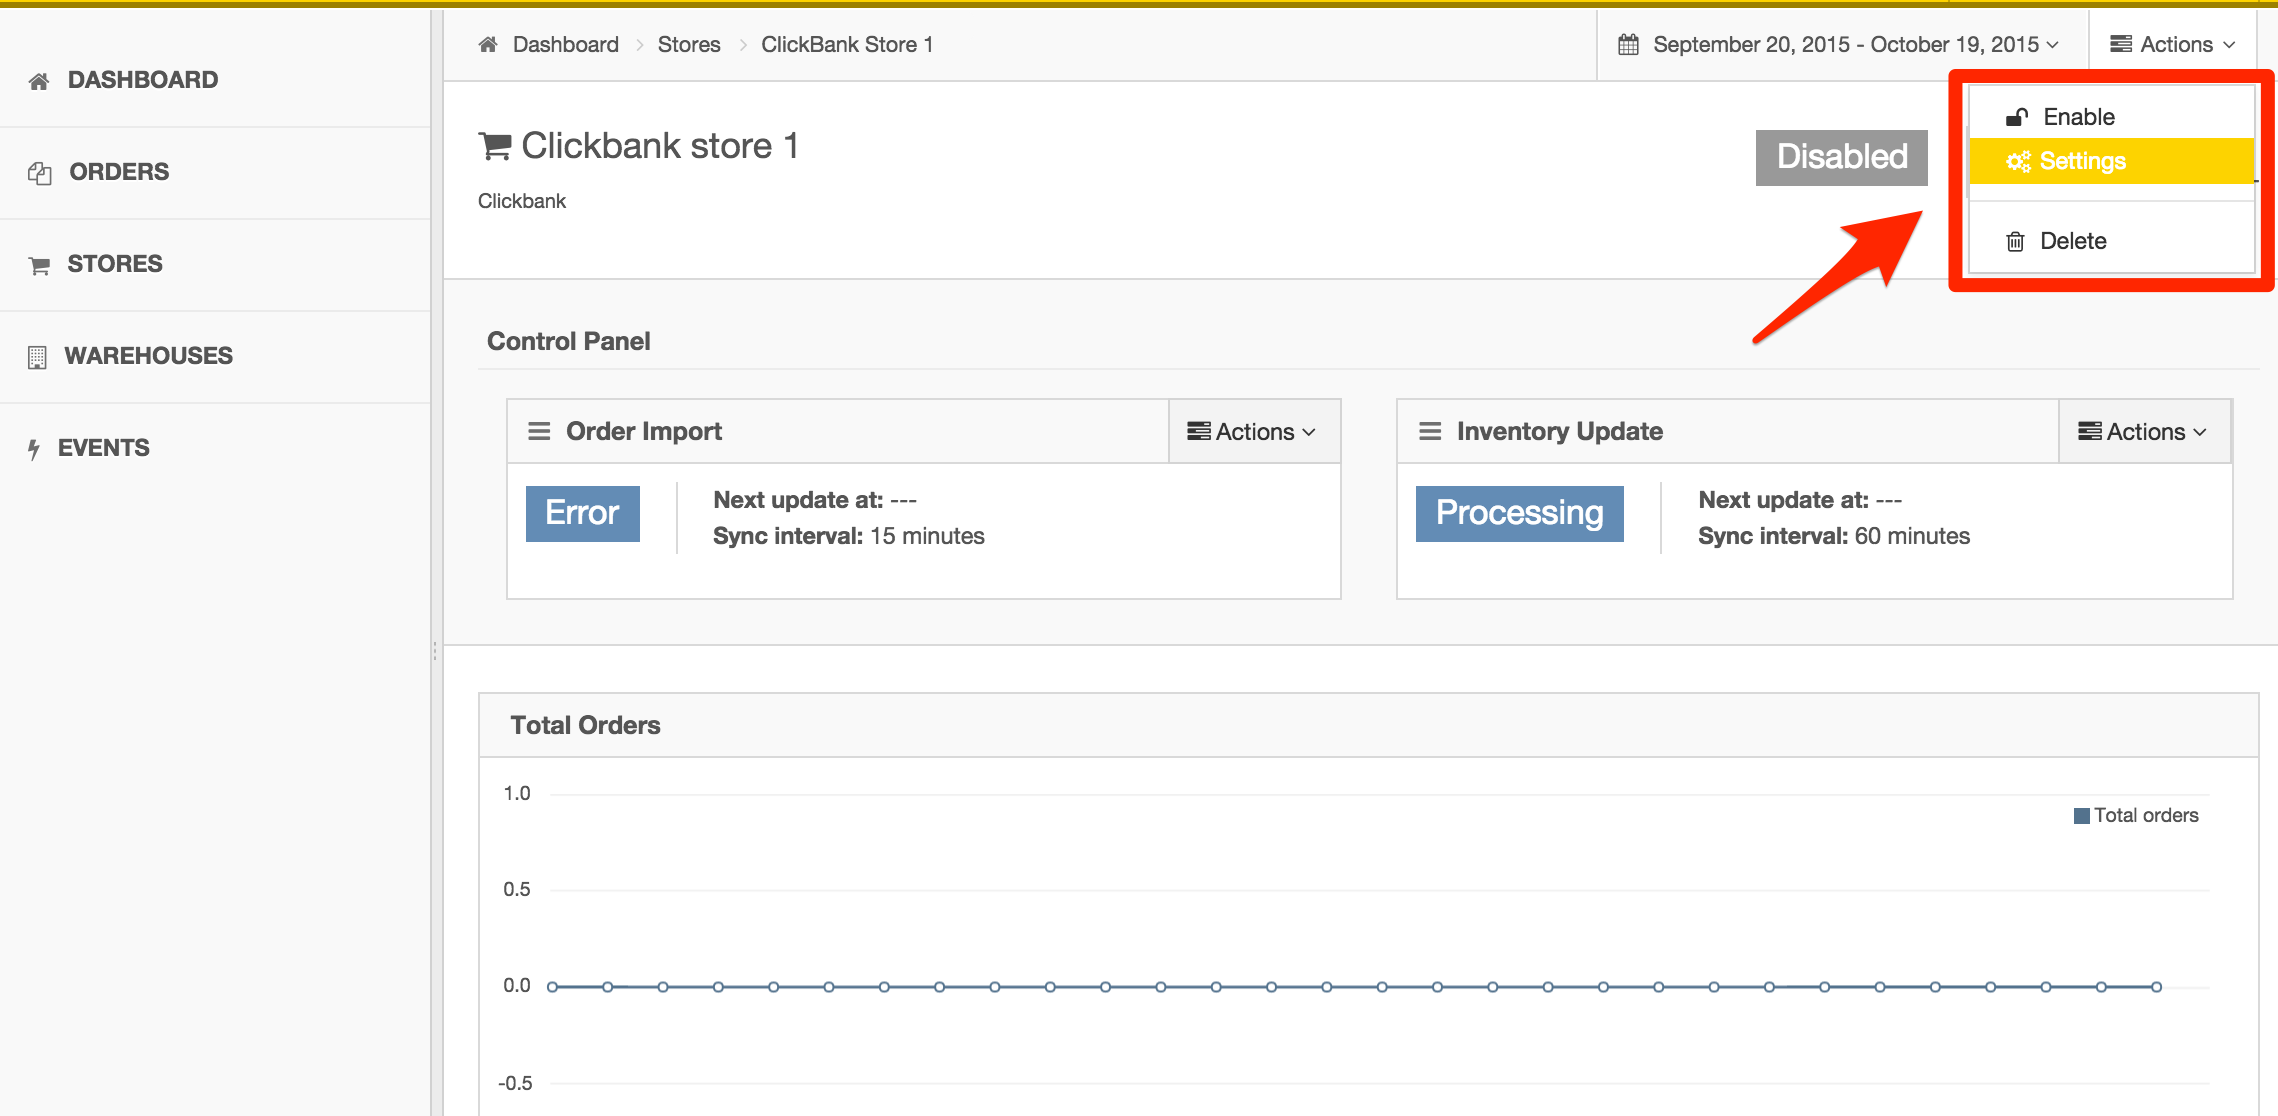Click the Dashboard breadcrumb link

pyautogui.click(x=566, y=44)
